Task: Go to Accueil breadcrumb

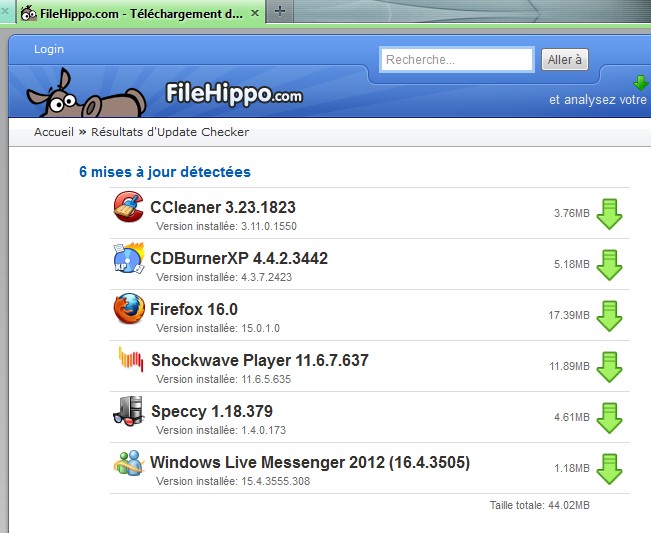Action: (54, 132)
